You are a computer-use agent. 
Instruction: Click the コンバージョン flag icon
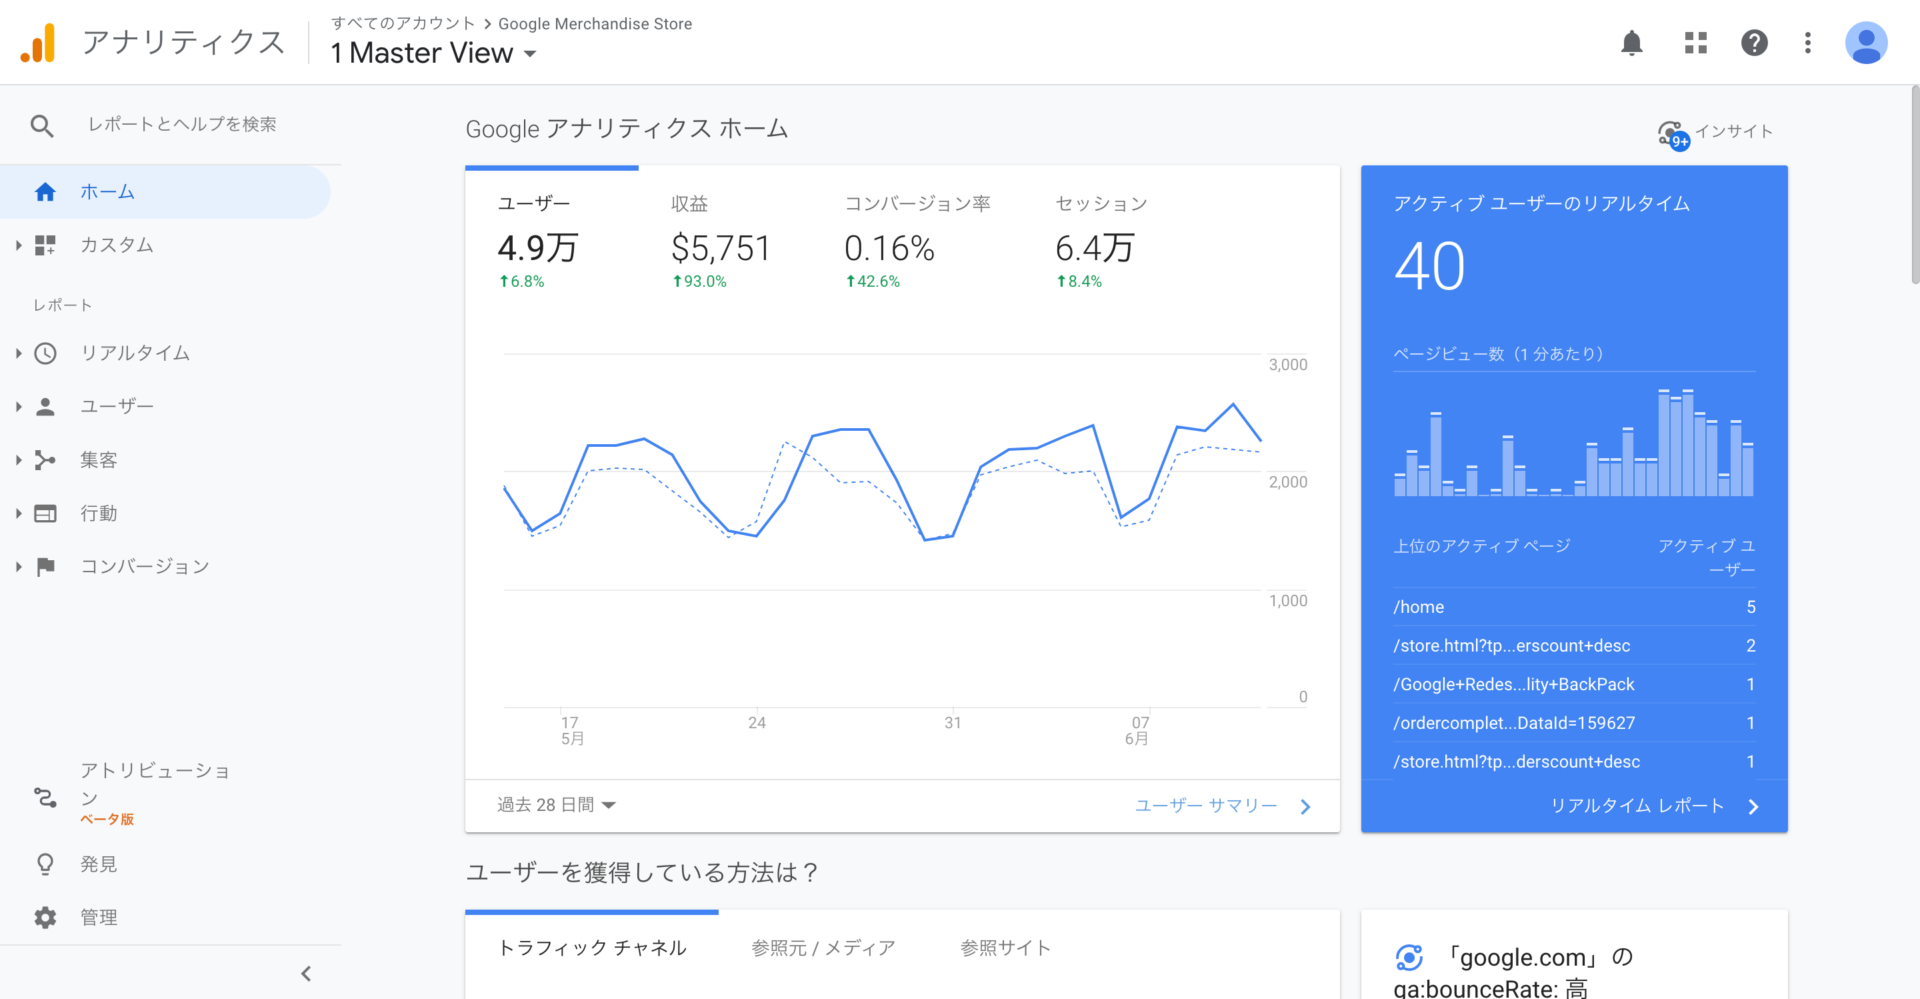[45, 567]
